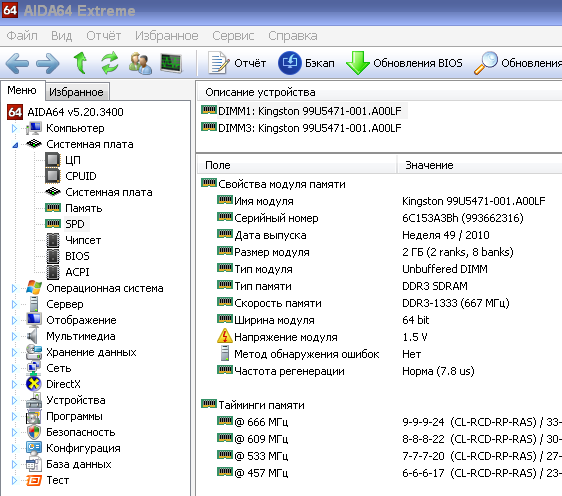Click the Forward arrow toolbar icon
Viewport: 562px width, 496px height.
pyautogui.click(x=48, y=63)
